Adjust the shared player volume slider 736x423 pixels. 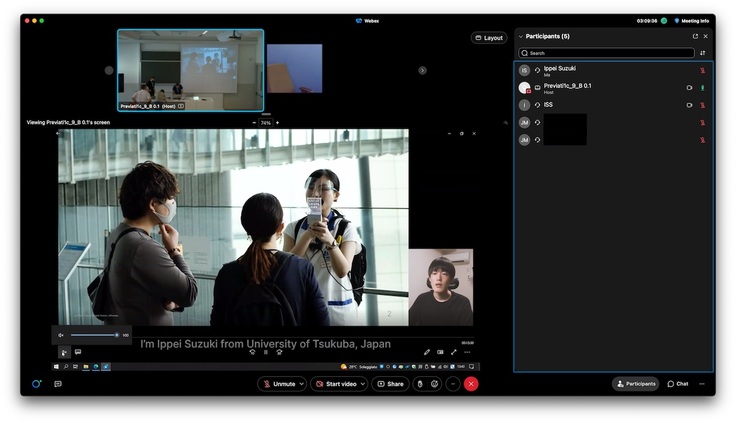point(94,335)
